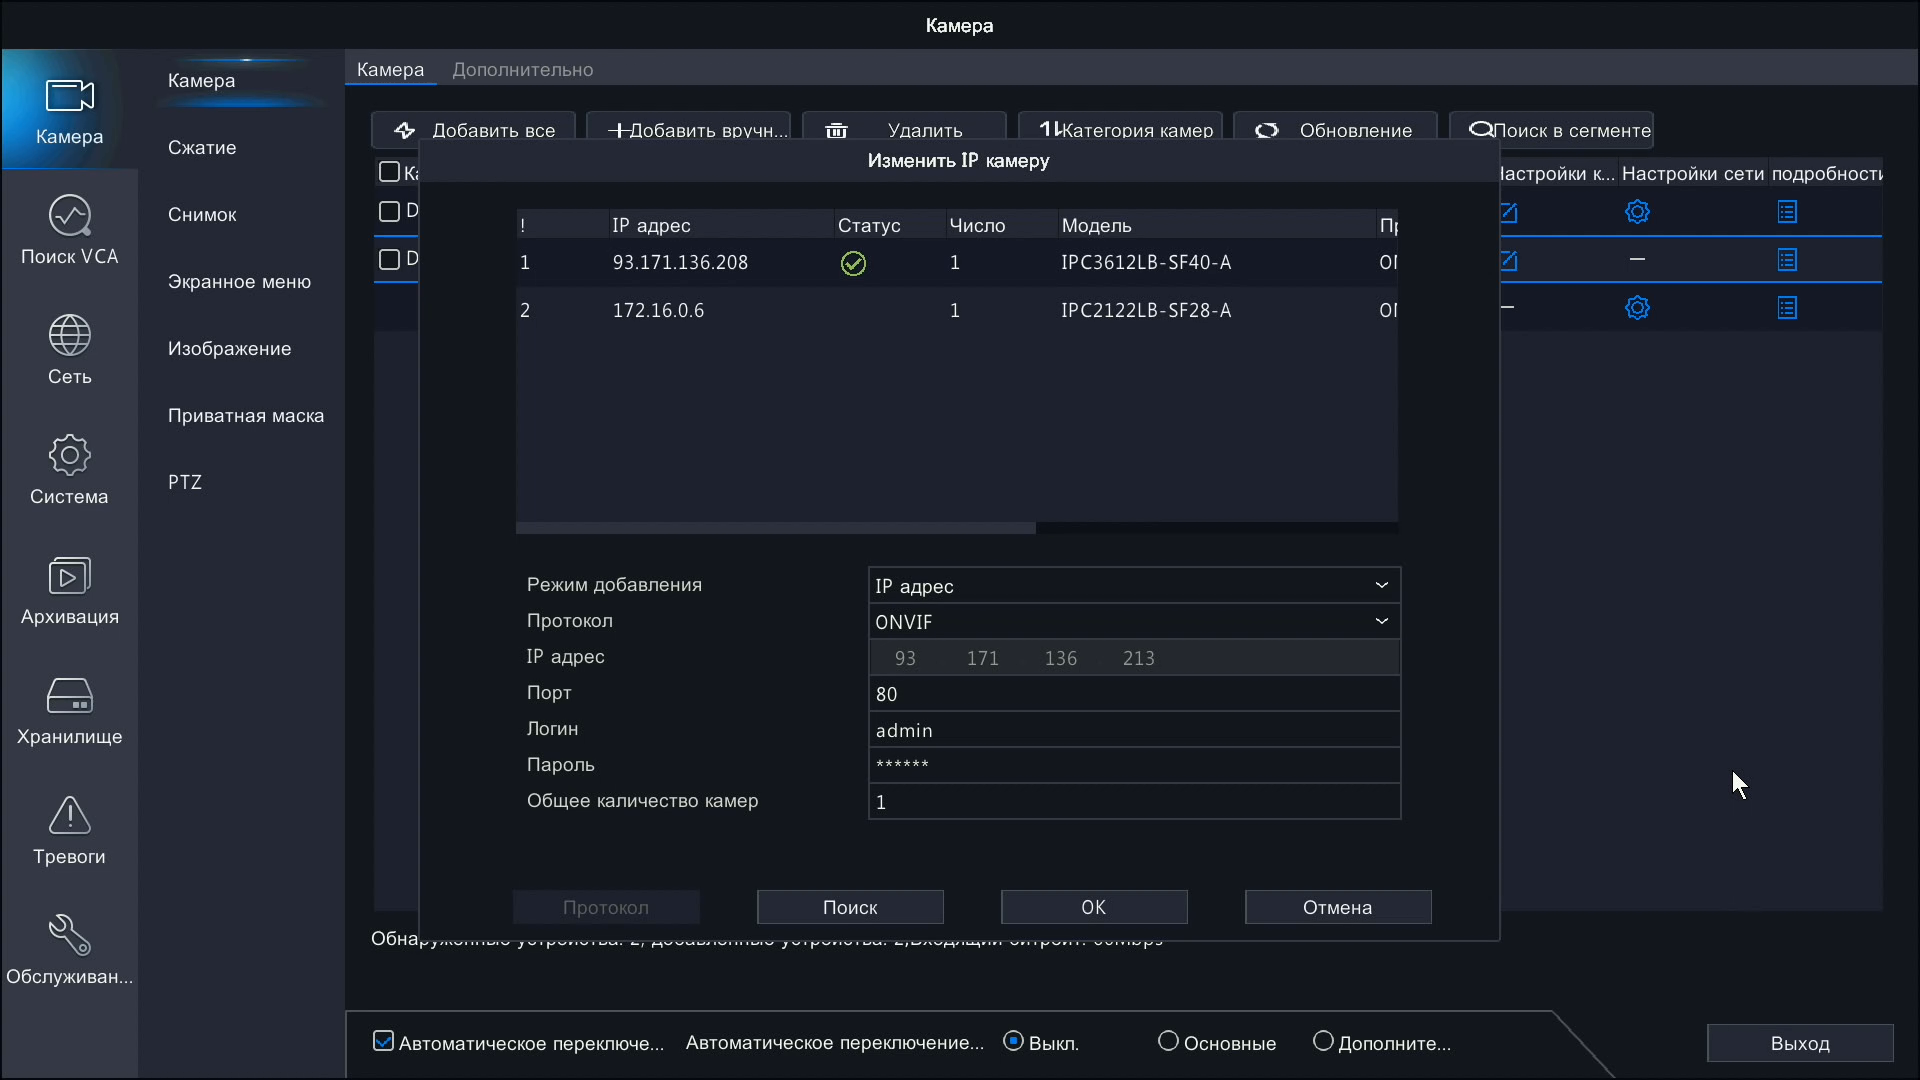This screenshot has width=1920, height=1080.
Task: Click Настройки сети column header
Action: point(1692,173)
